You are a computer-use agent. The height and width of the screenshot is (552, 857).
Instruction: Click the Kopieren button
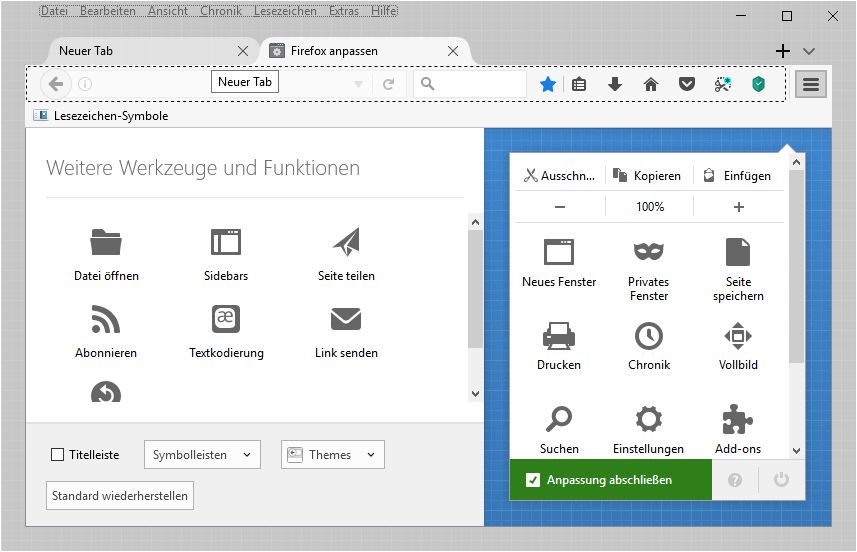pyautogui.click(x=649, y=176)
